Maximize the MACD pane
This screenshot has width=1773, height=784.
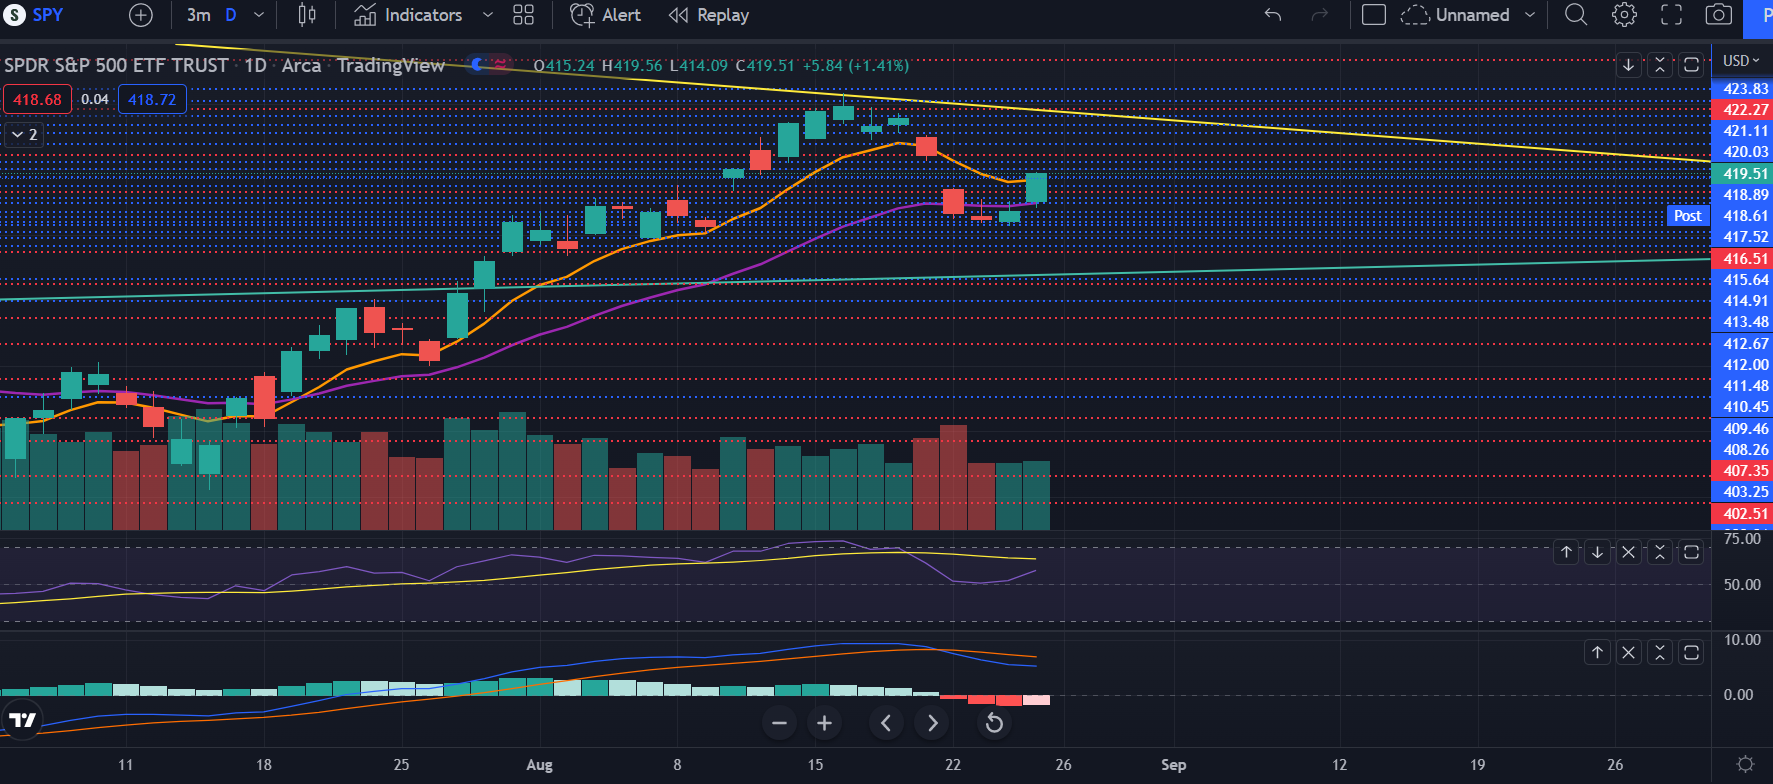pos(1691,652)
